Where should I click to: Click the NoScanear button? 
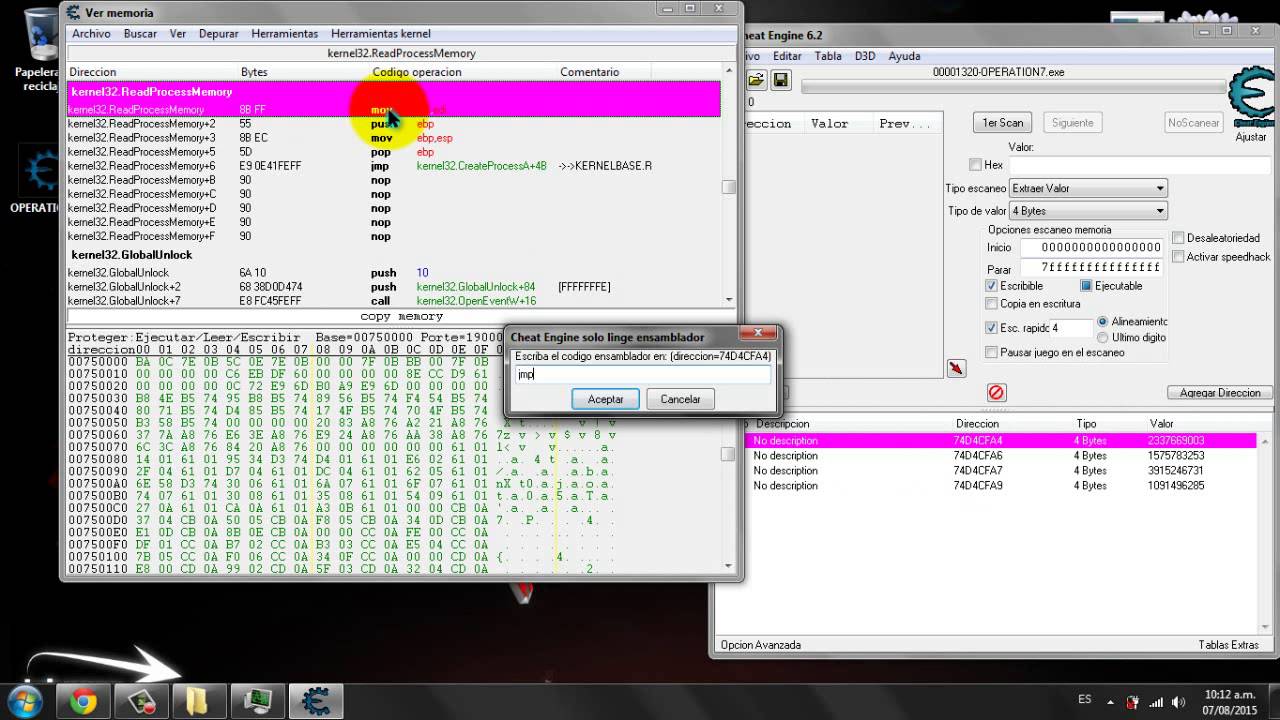1194,123
